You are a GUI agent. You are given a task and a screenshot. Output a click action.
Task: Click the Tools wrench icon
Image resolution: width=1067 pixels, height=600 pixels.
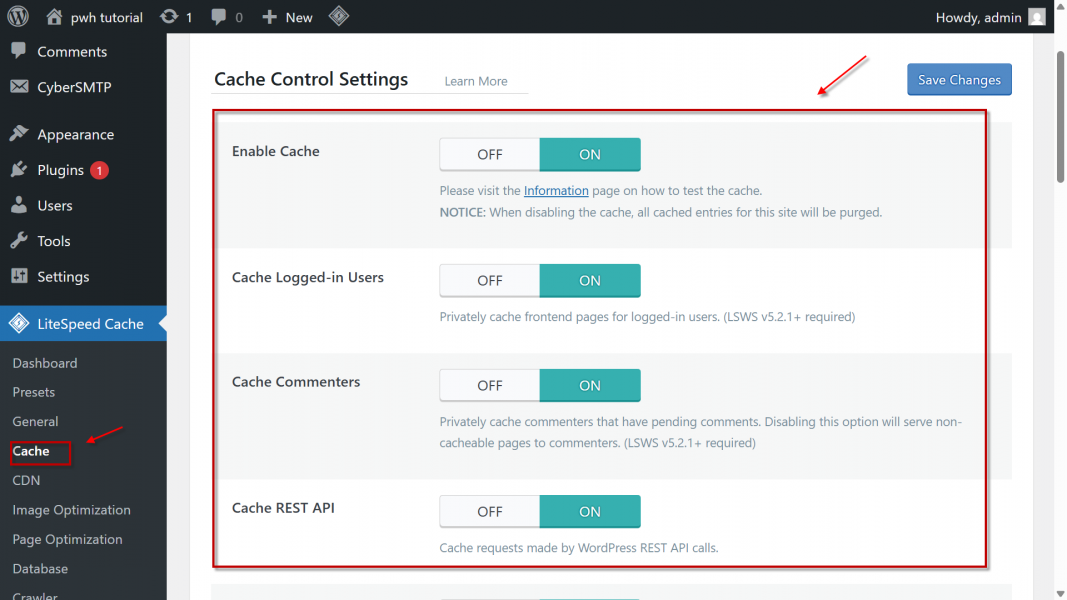click(19, 240)
